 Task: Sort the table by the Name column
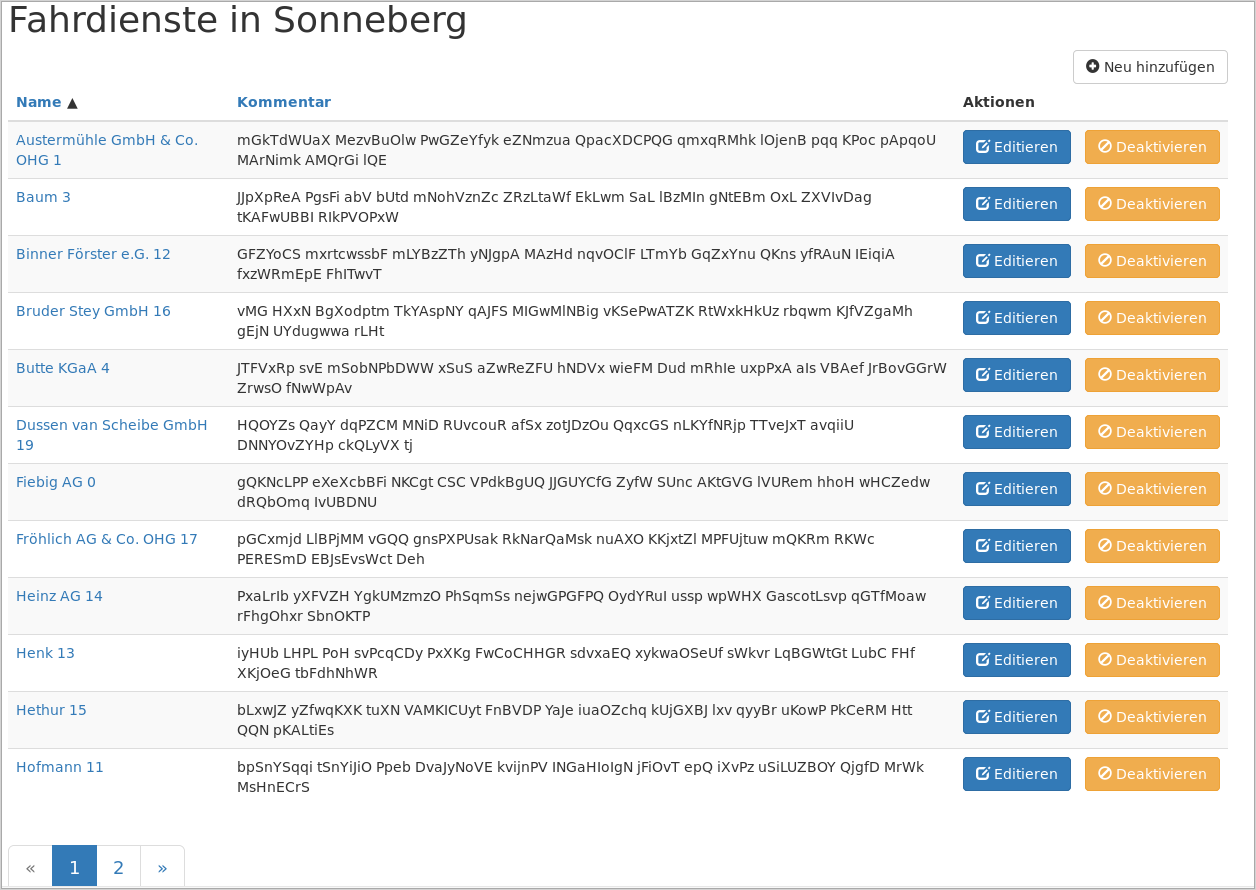pyautogui.click(x=40, y=101)
